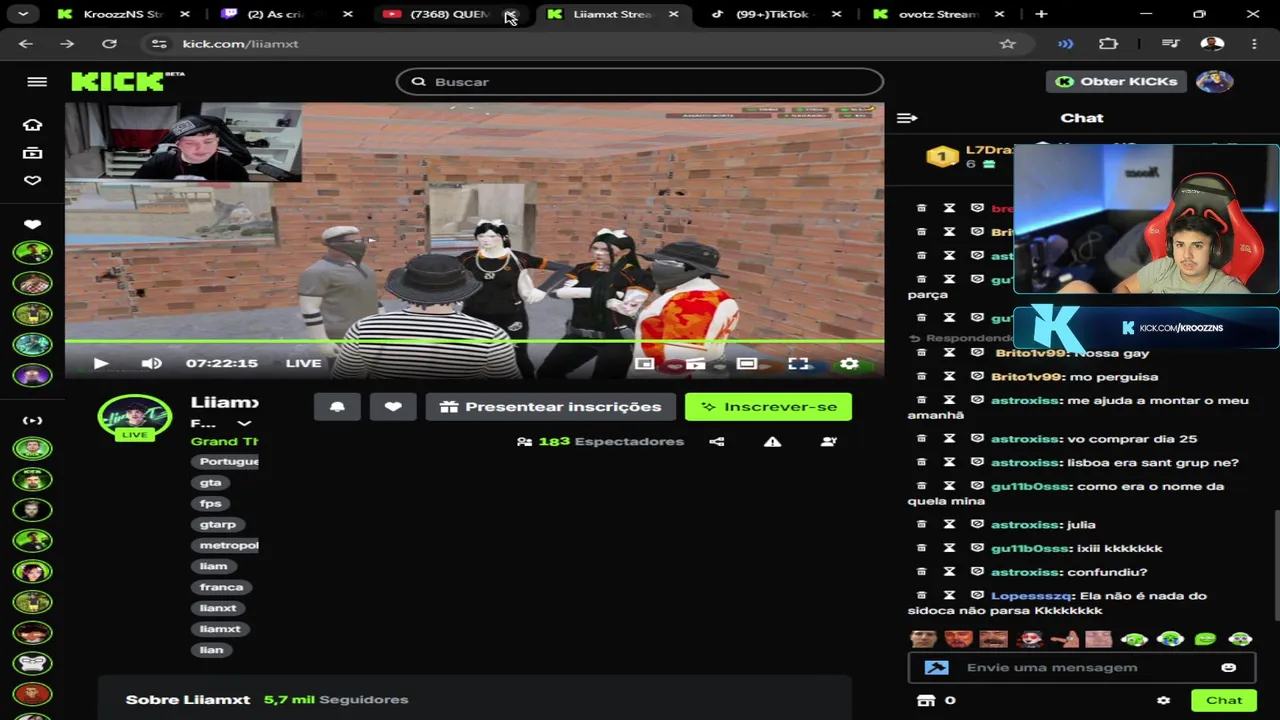
Task: Open the Kicks shop icon below chat input
Action: (x=926, y=701)
